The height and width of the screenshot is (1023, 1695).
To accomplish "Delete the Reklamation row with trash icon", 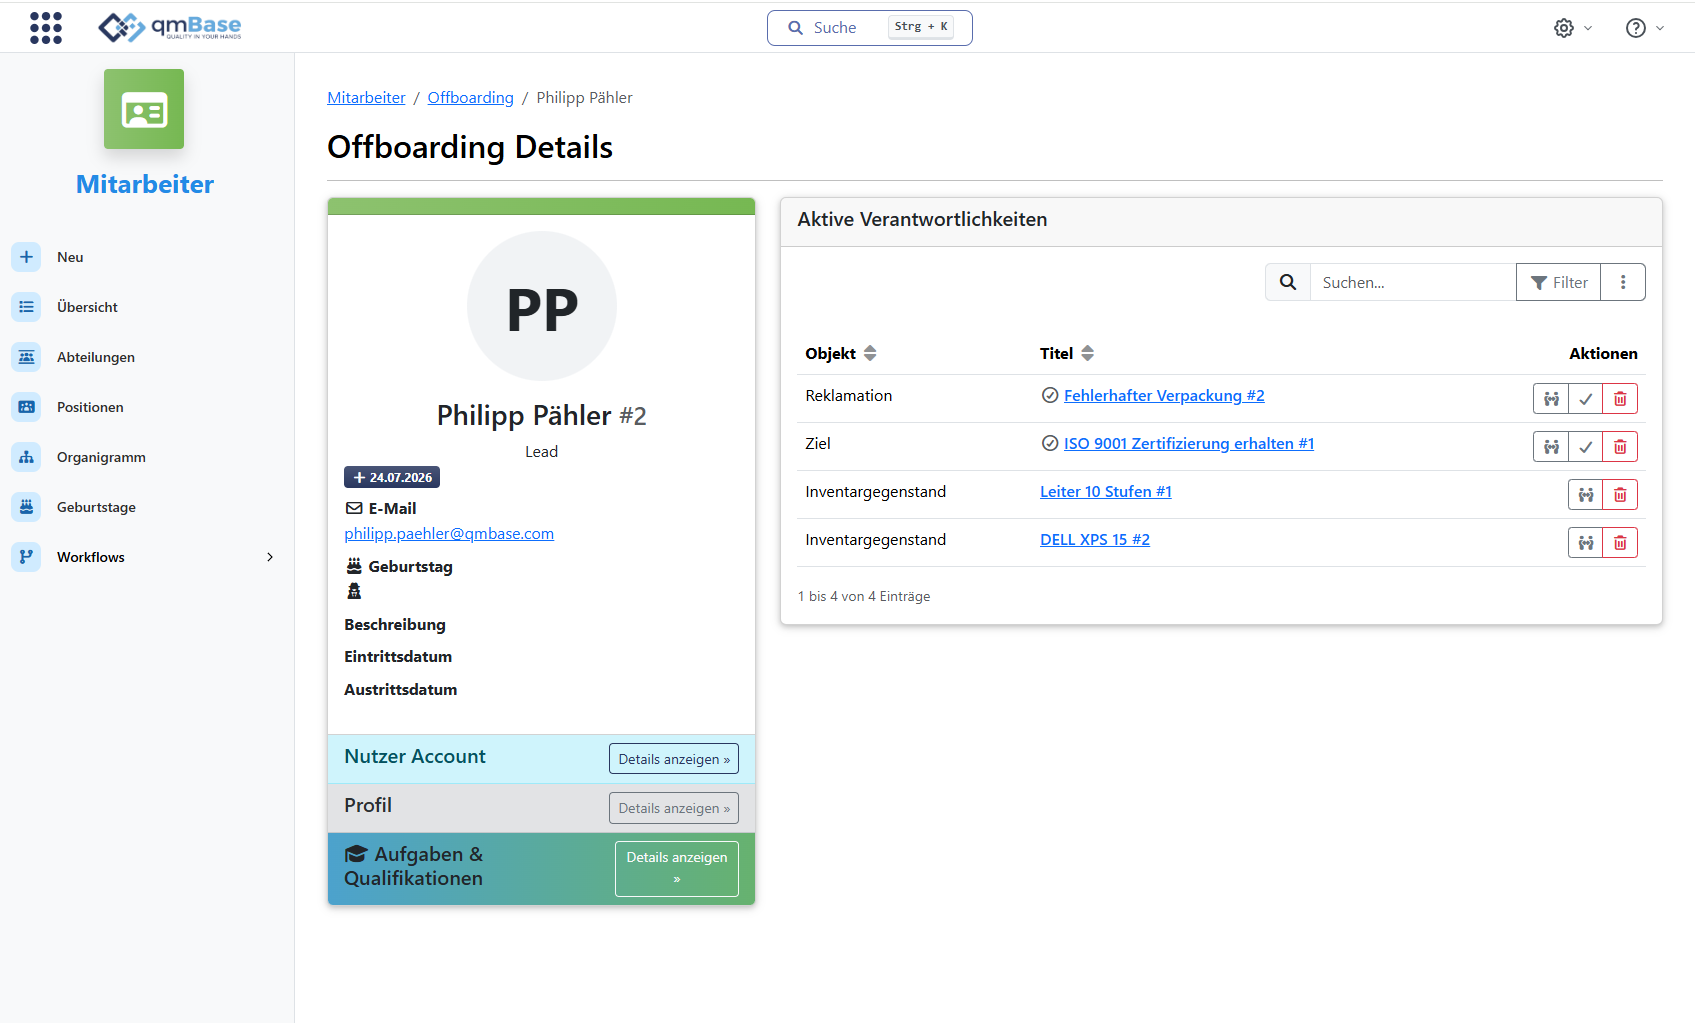I will click(x=1620, y=399).
